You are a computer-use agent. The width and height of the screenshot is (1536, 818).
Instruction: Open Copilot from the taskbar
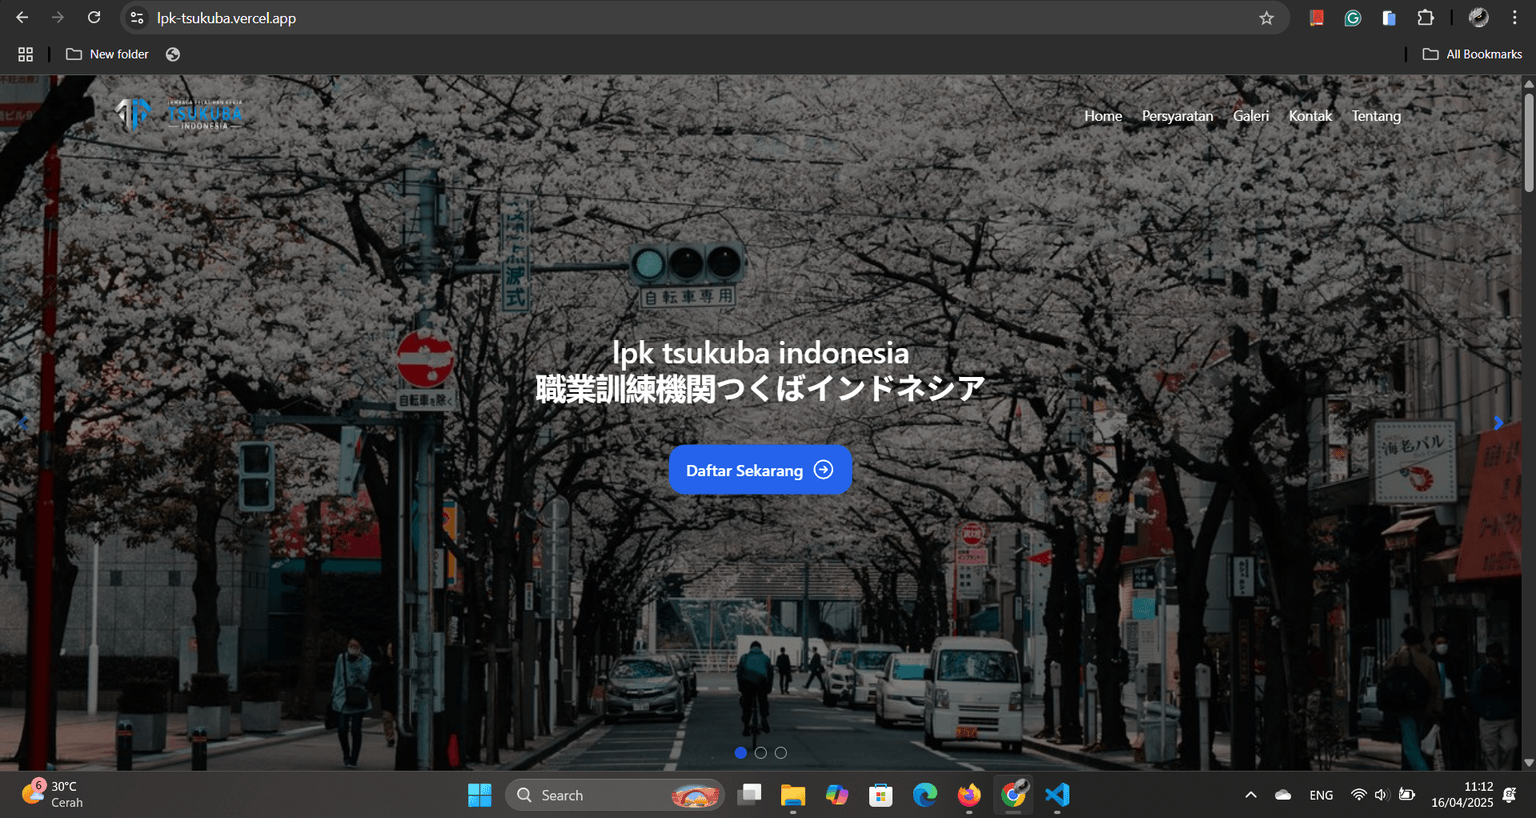[x=837, y=795]
